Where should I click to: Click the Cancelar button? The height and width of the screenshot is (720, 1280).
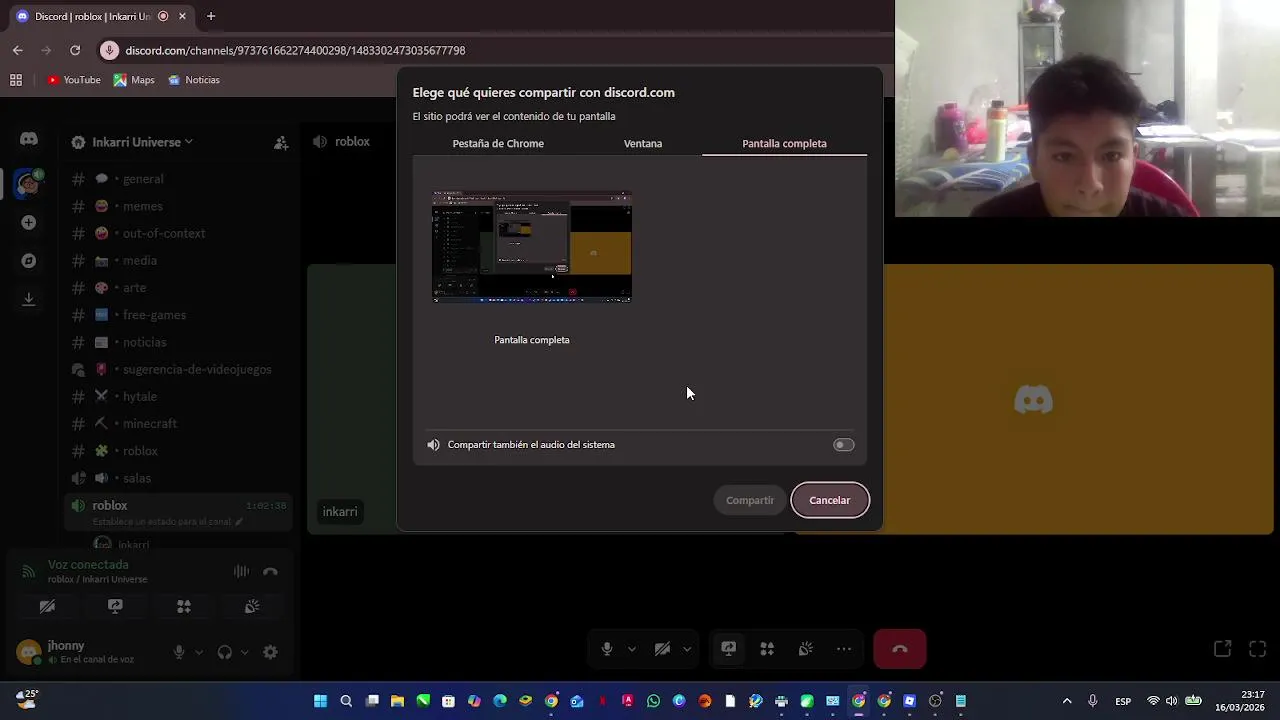pyautogui.click(x=830, y=500)
